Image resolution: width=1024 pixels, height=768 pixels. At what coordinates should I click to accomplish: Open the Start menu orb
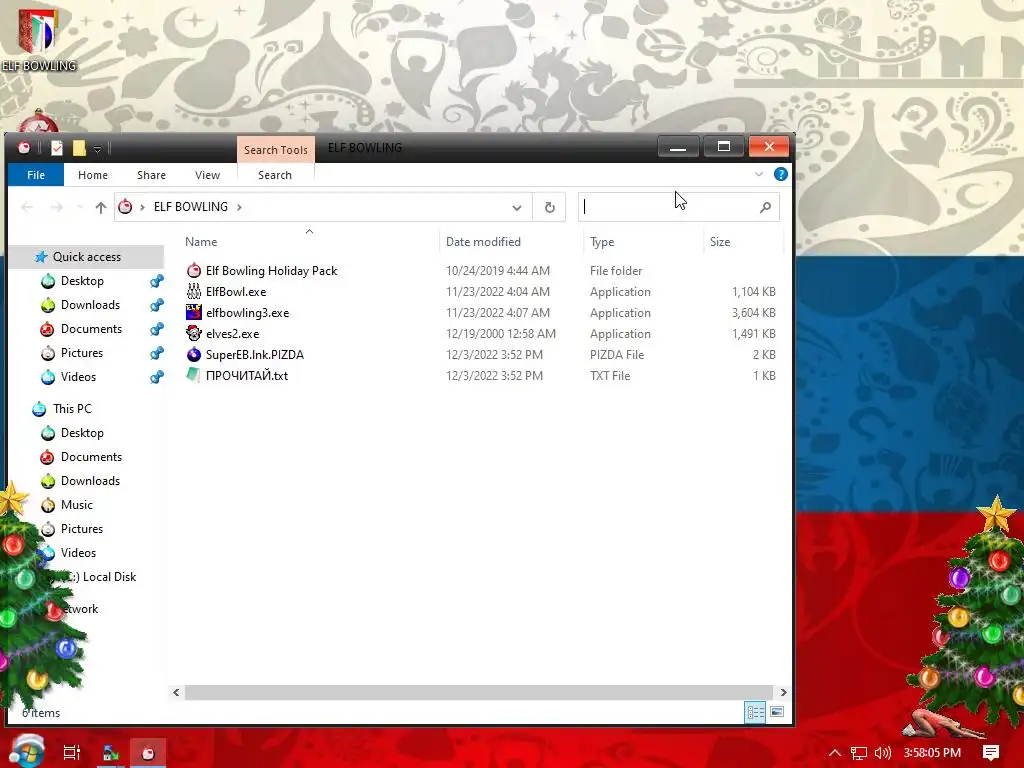coord(26,751)
